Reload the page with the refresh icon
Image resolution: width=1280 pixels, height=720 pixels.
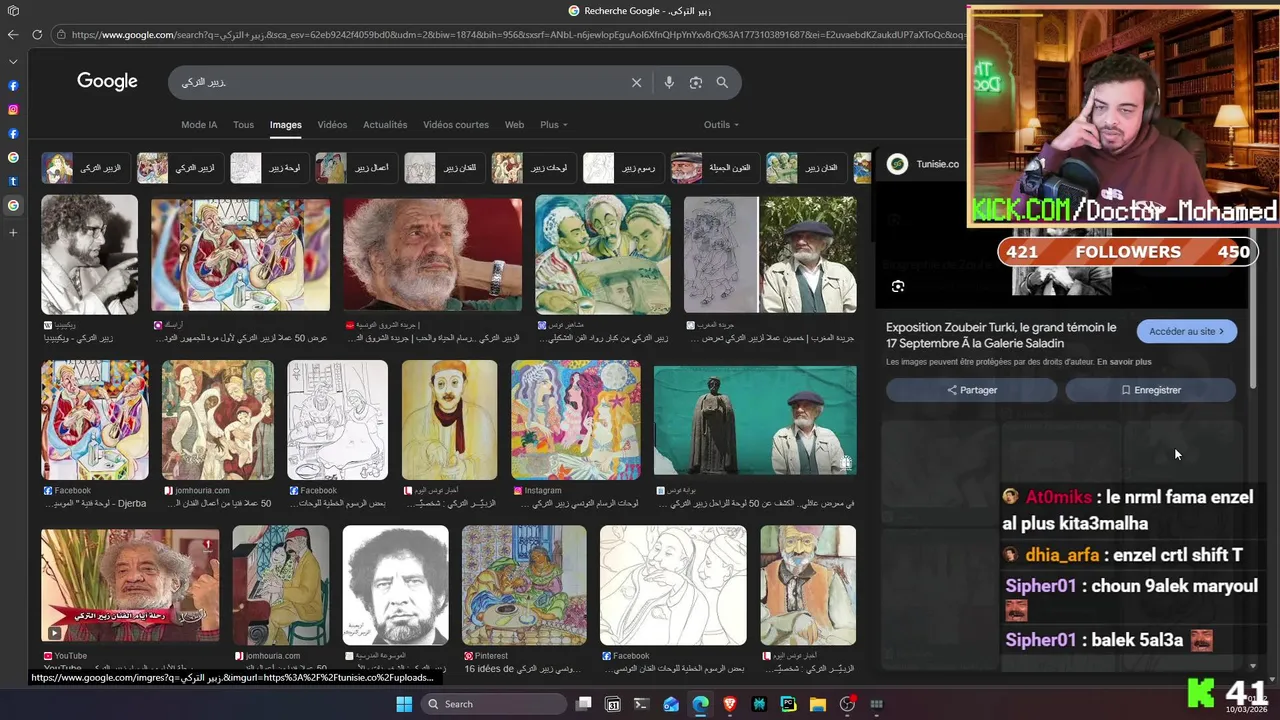click(x=37, y=34)
